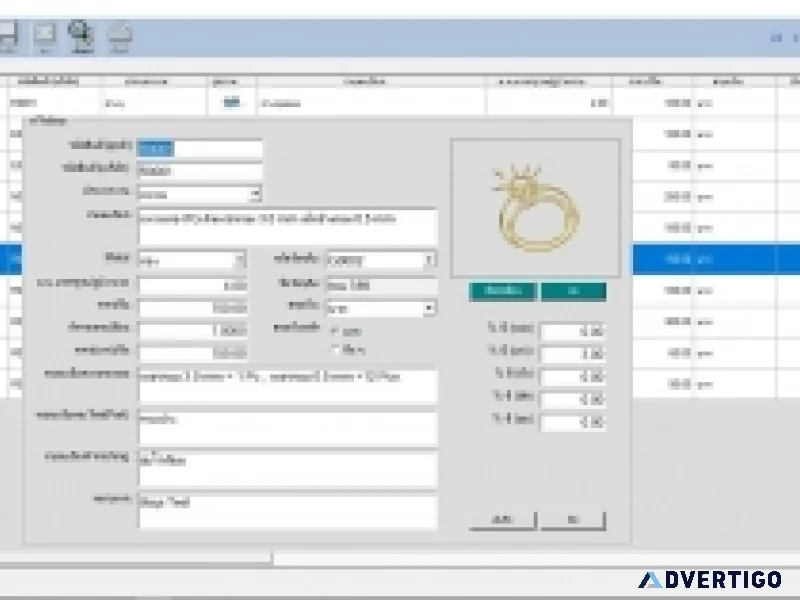Viewport: 800px width, 600px height.
Task: Click the magnifier search icon in the toolbar
Action: (81, 34)
